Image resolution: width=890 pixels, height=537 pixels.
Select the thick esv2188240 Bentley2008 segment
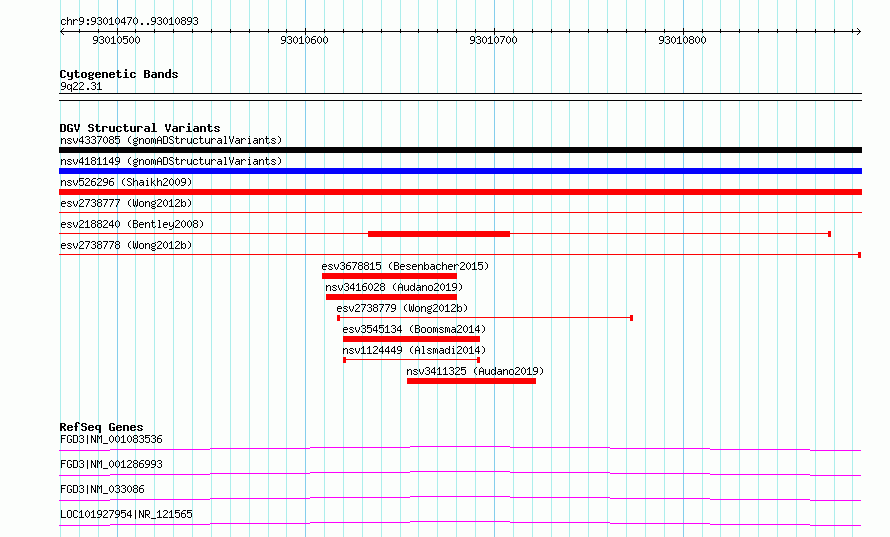pos(439,234)
